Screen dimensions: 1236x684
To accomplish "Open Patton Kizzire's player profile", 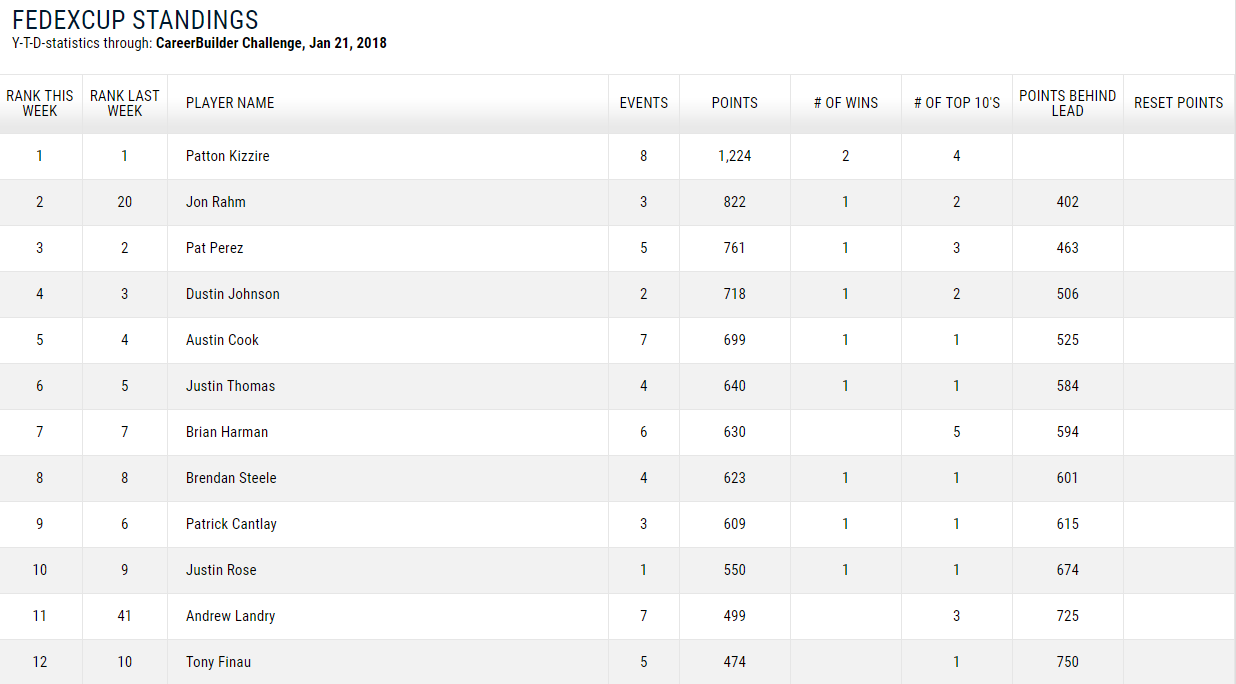I will pos(228,156).
